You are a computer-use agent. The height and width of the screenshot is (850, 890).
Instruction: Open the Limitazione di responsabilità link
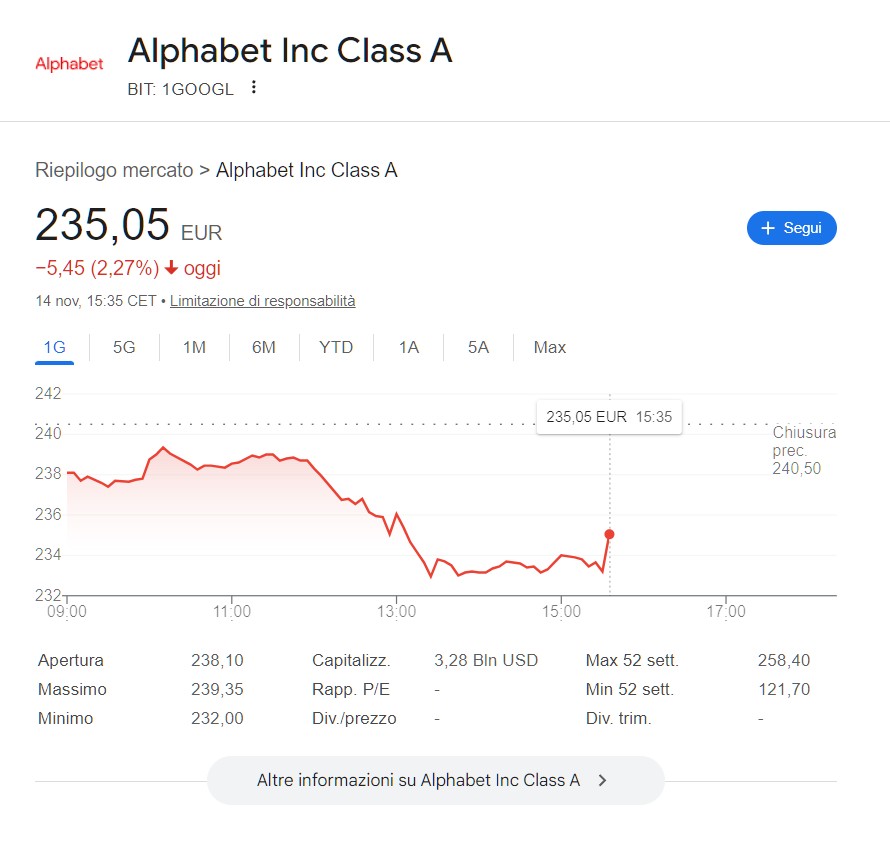click(x=262, y=301)
